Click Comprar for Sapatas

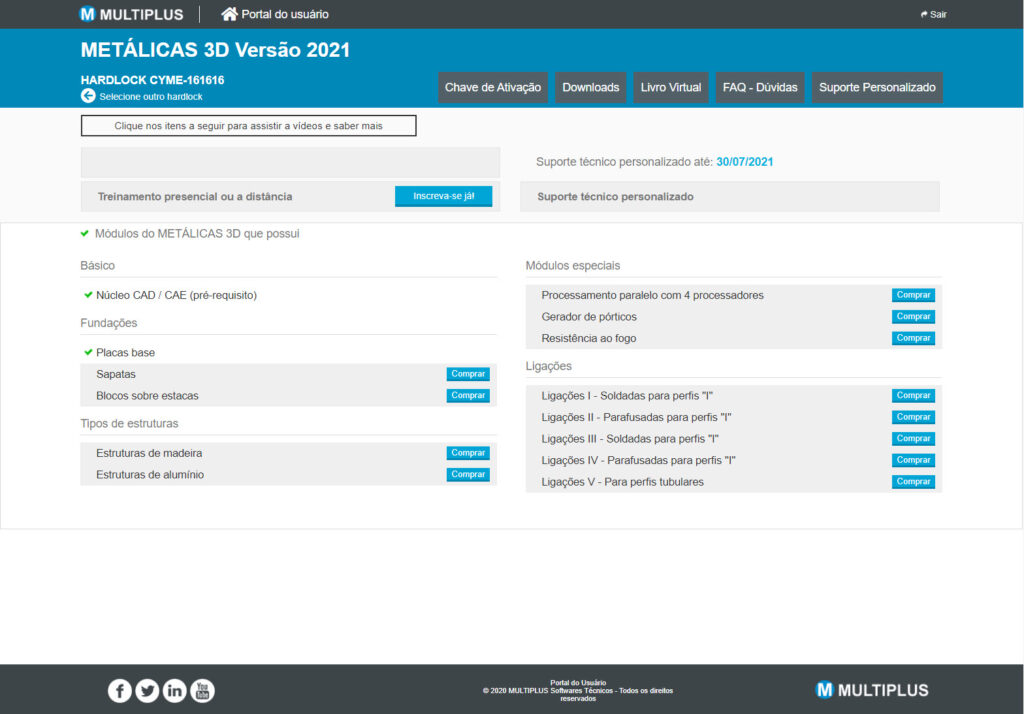point(468,374)
